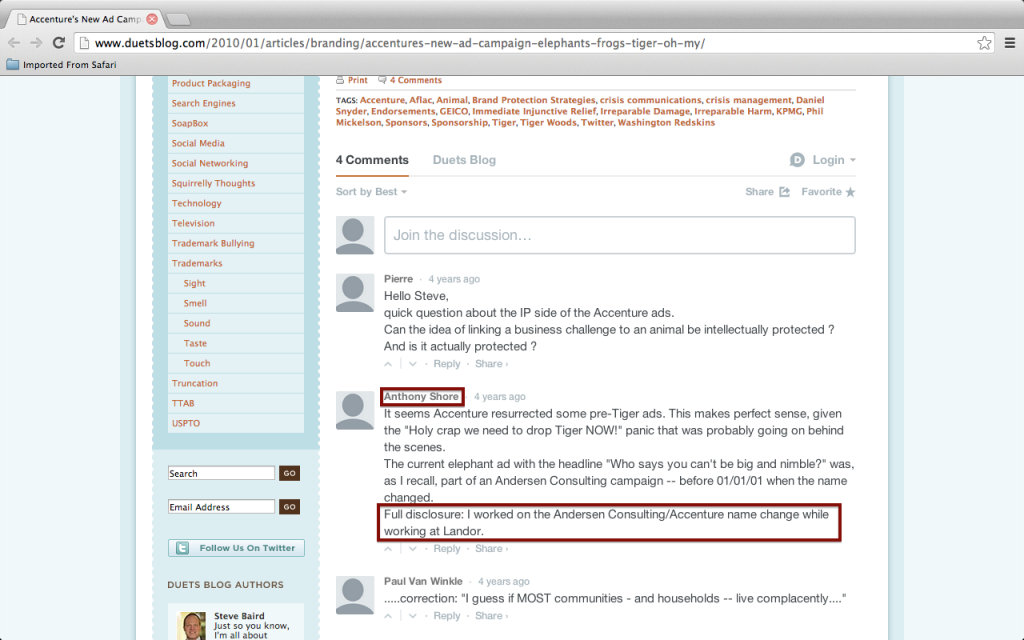
Task: Click the Tiger Woods tag
Action: 547,123
